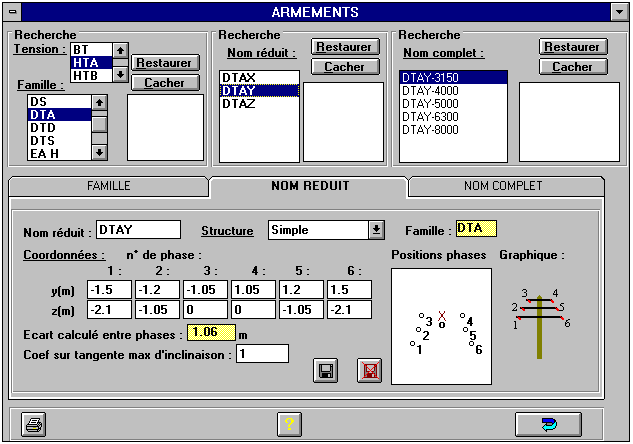Click the printer icon
The image size is (633, 444).
click(x=34, y=424)
